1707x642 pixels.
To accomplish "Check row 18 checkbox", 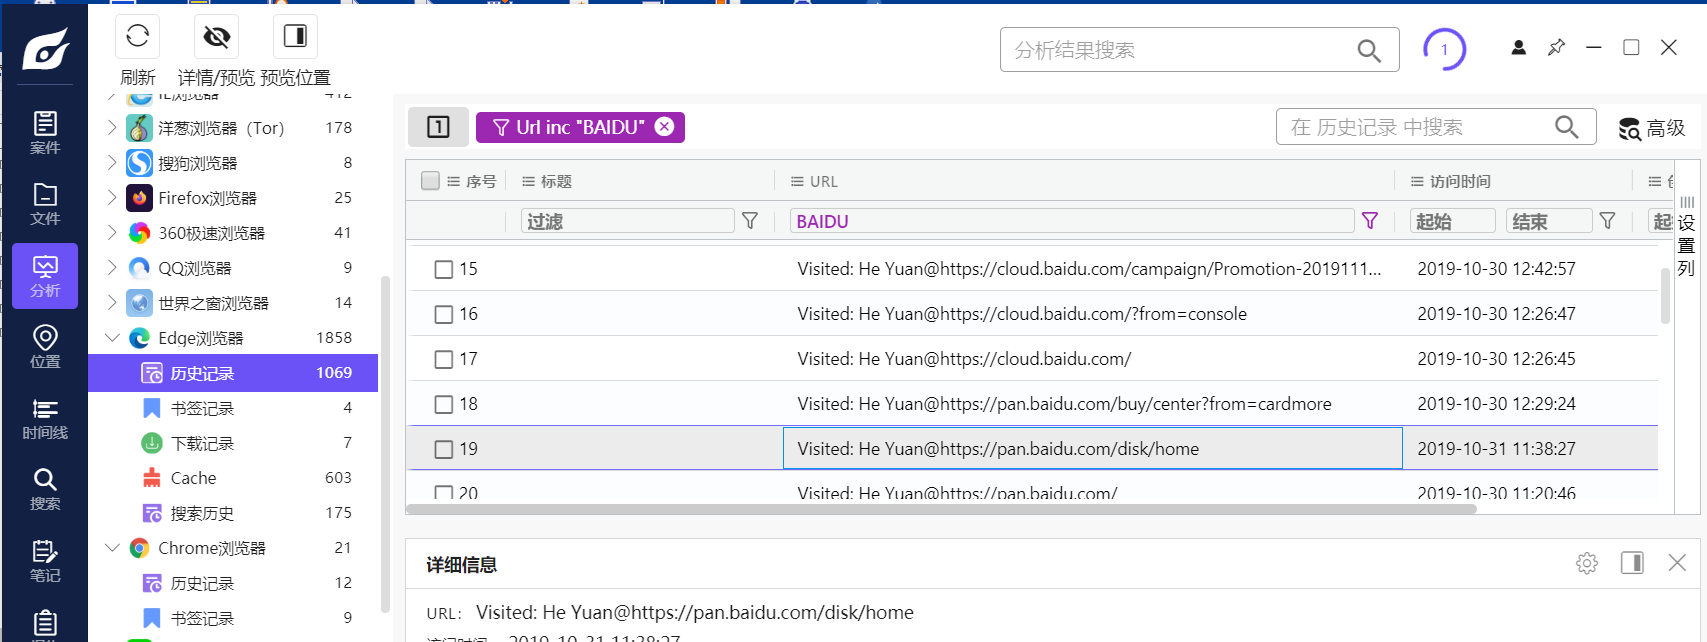I will click(x=444, y=404).
